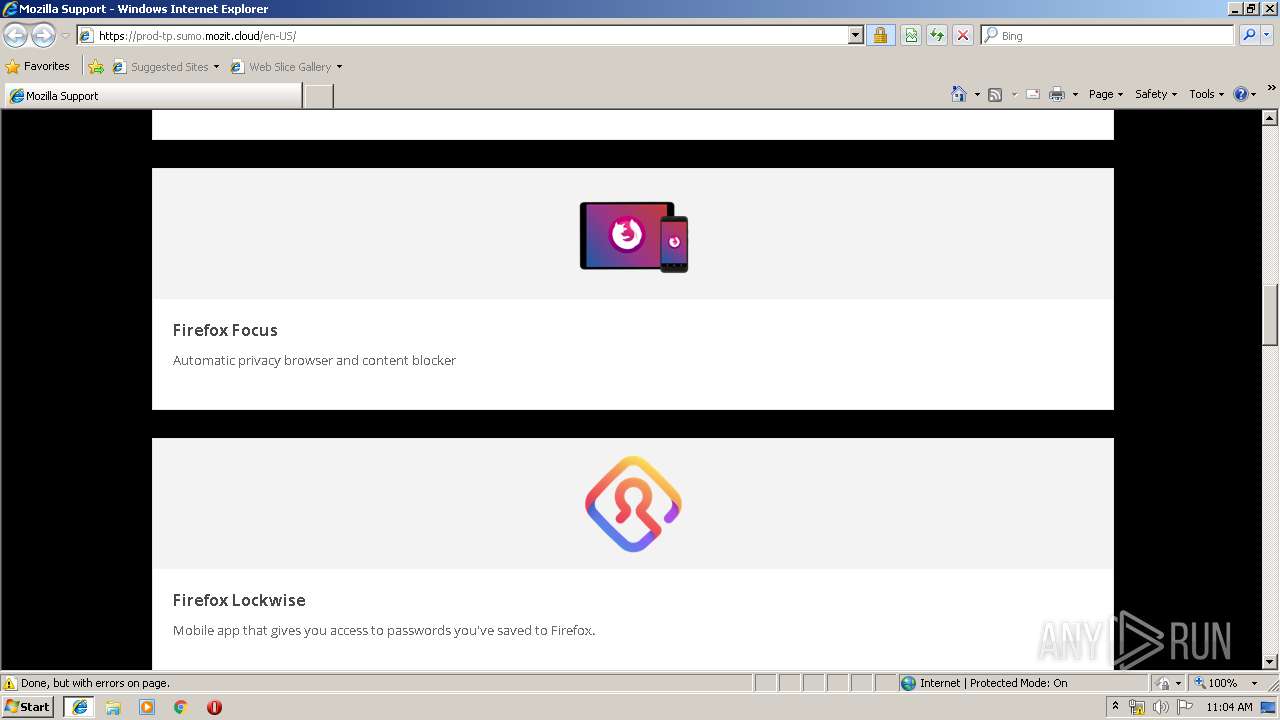This screenshot has width=1280, height=720.
Task: Click the Action Center flag icon
Action: click(1185, 707)
